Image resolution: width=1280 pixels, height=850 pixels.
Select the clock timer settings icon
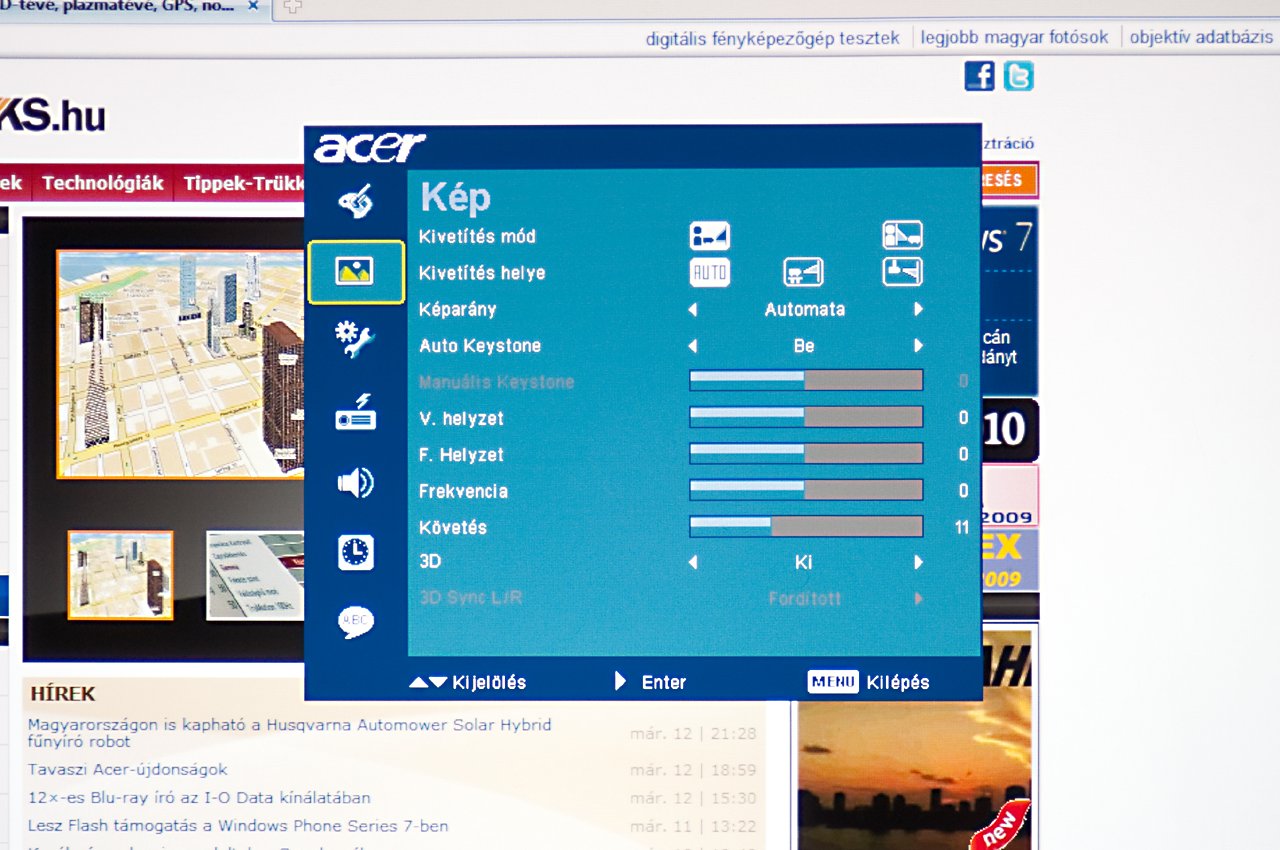(355, 552)
